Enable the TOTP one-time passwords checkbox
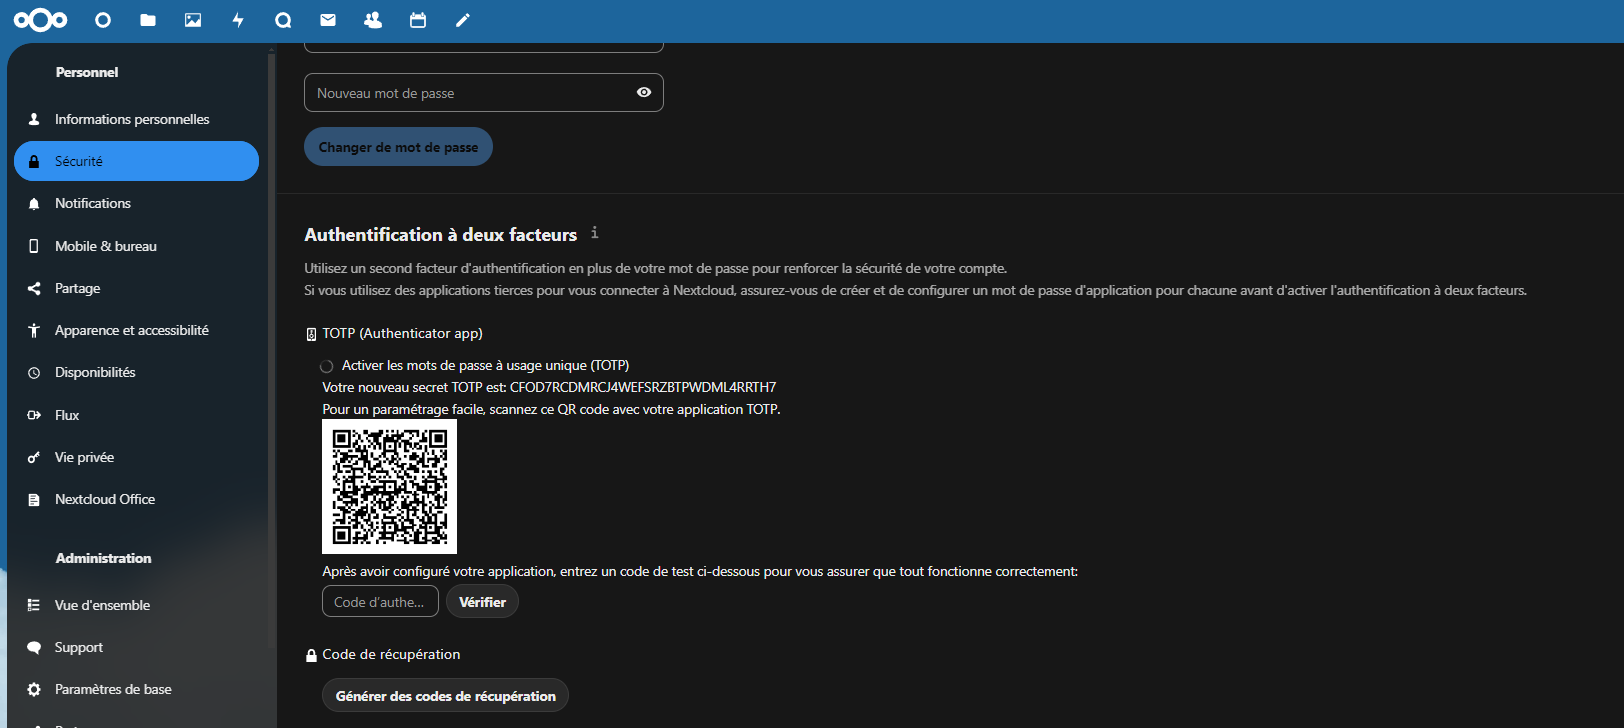 pyautogui.click(x=327, y=366)
